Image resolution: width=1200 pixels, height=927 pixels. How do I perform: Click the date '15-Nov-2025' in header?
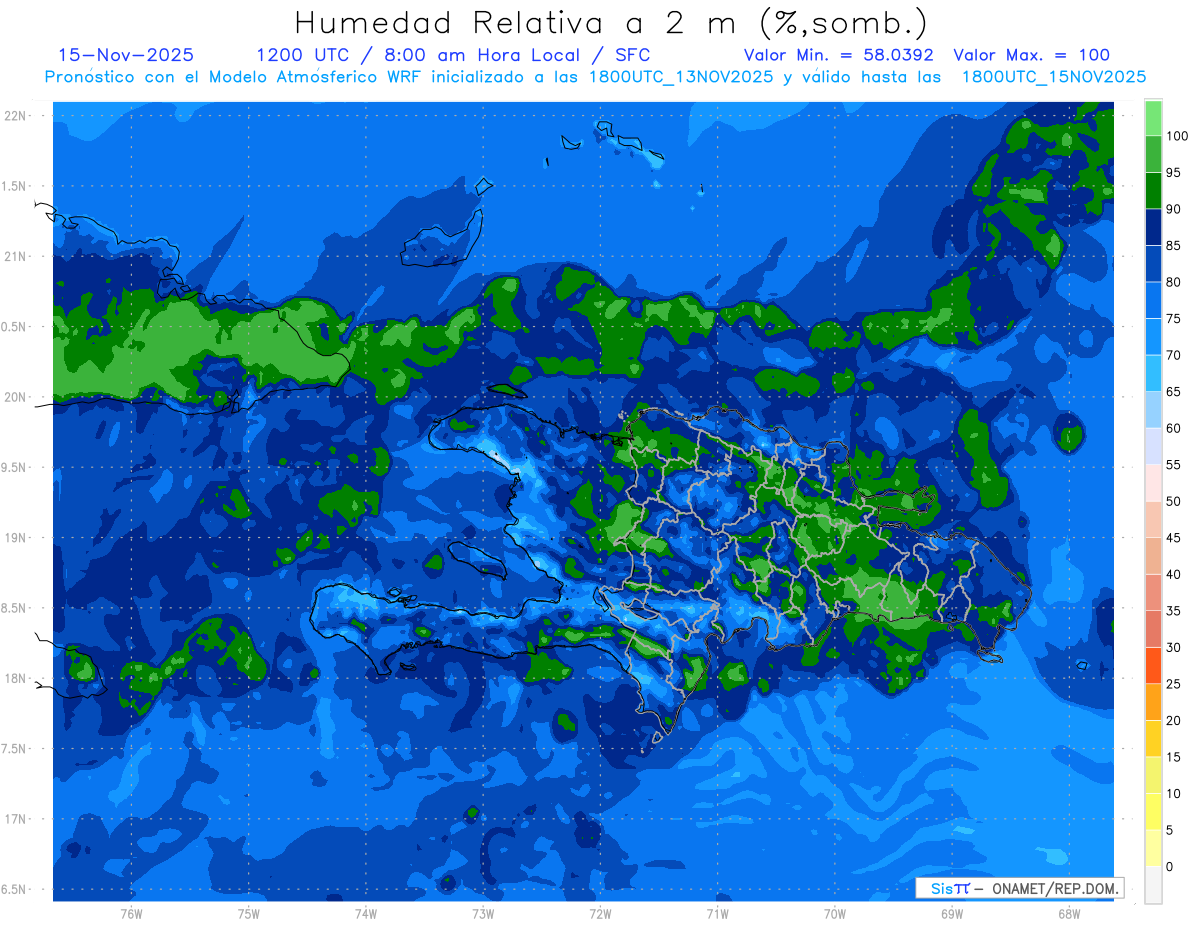(126, 55)
